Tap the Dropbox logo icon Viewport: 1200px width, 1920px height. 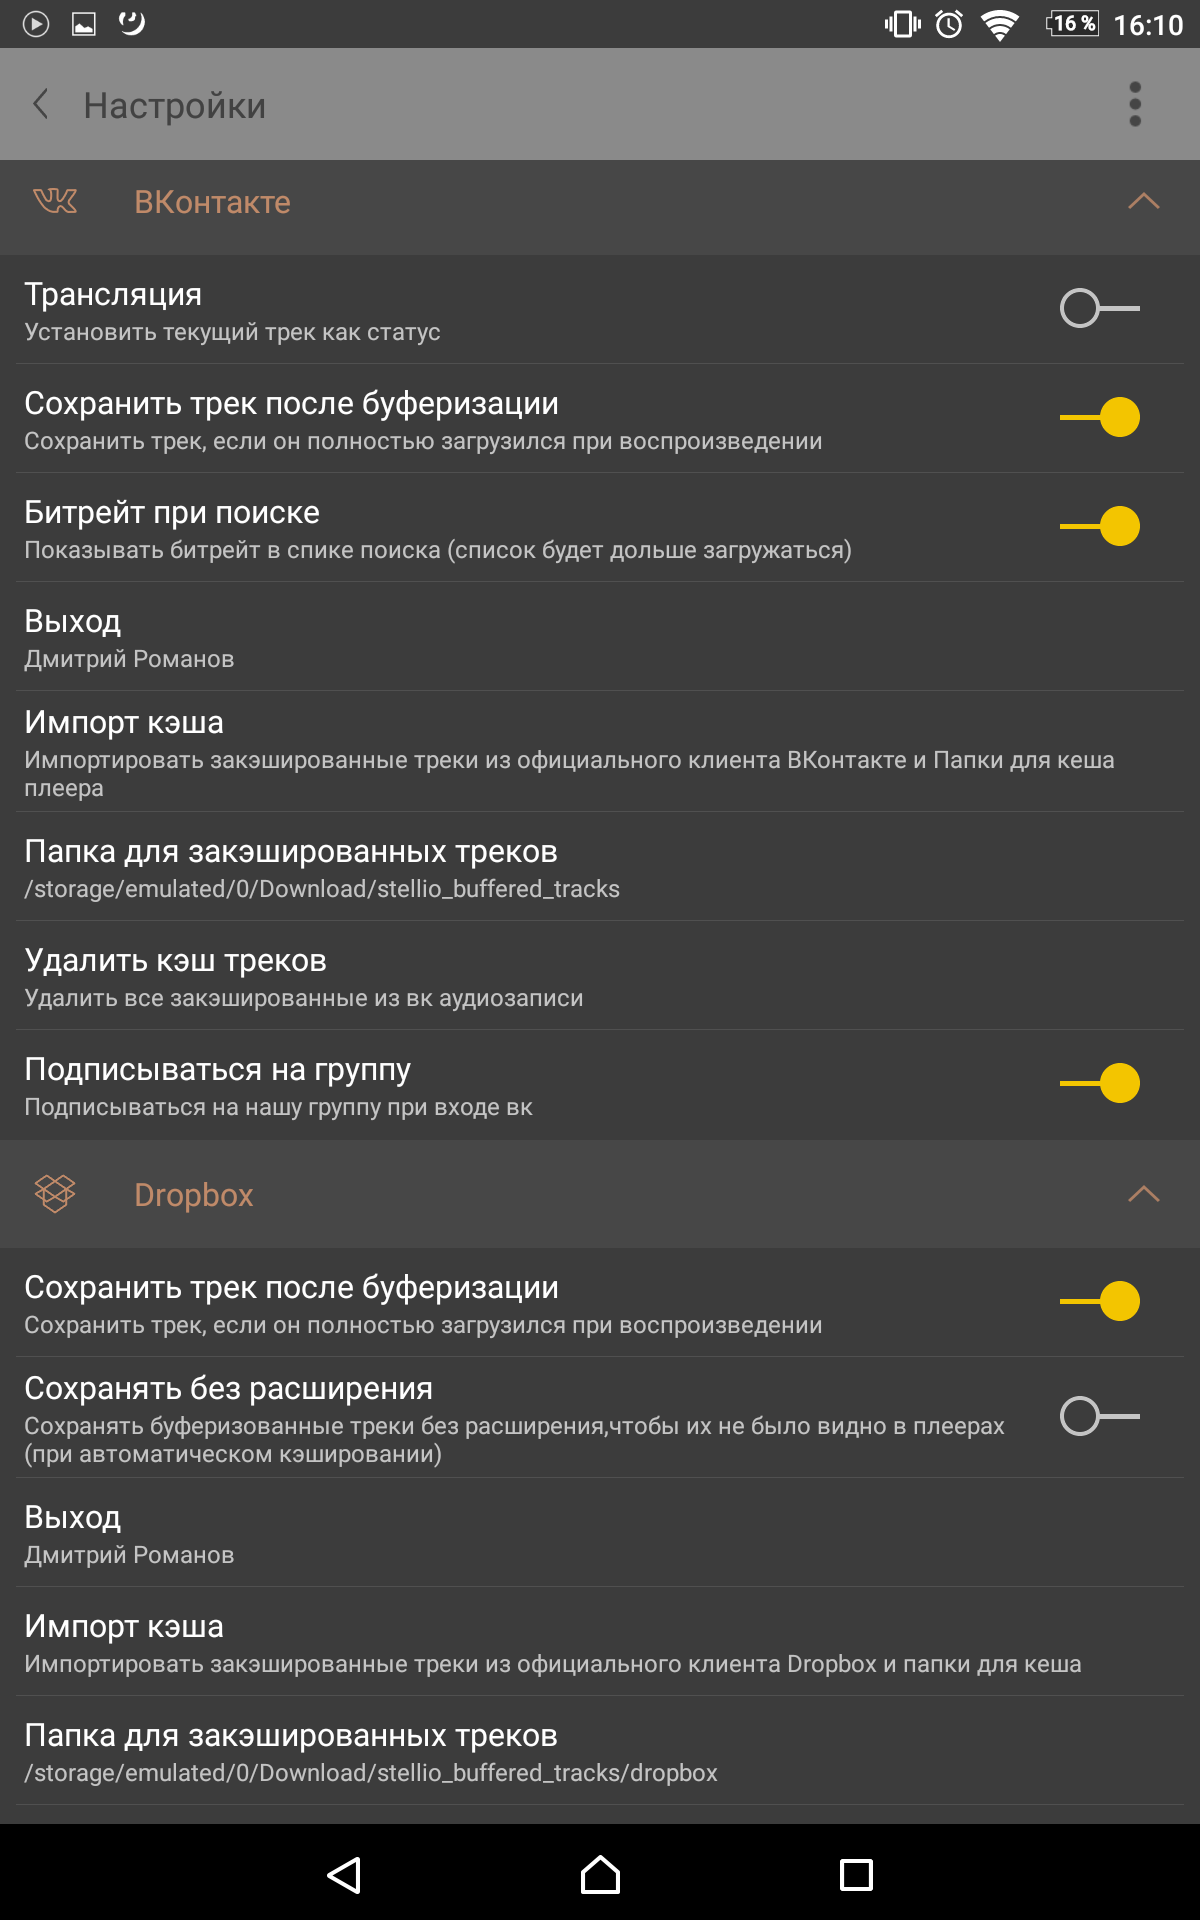(x=55, y=1193)
